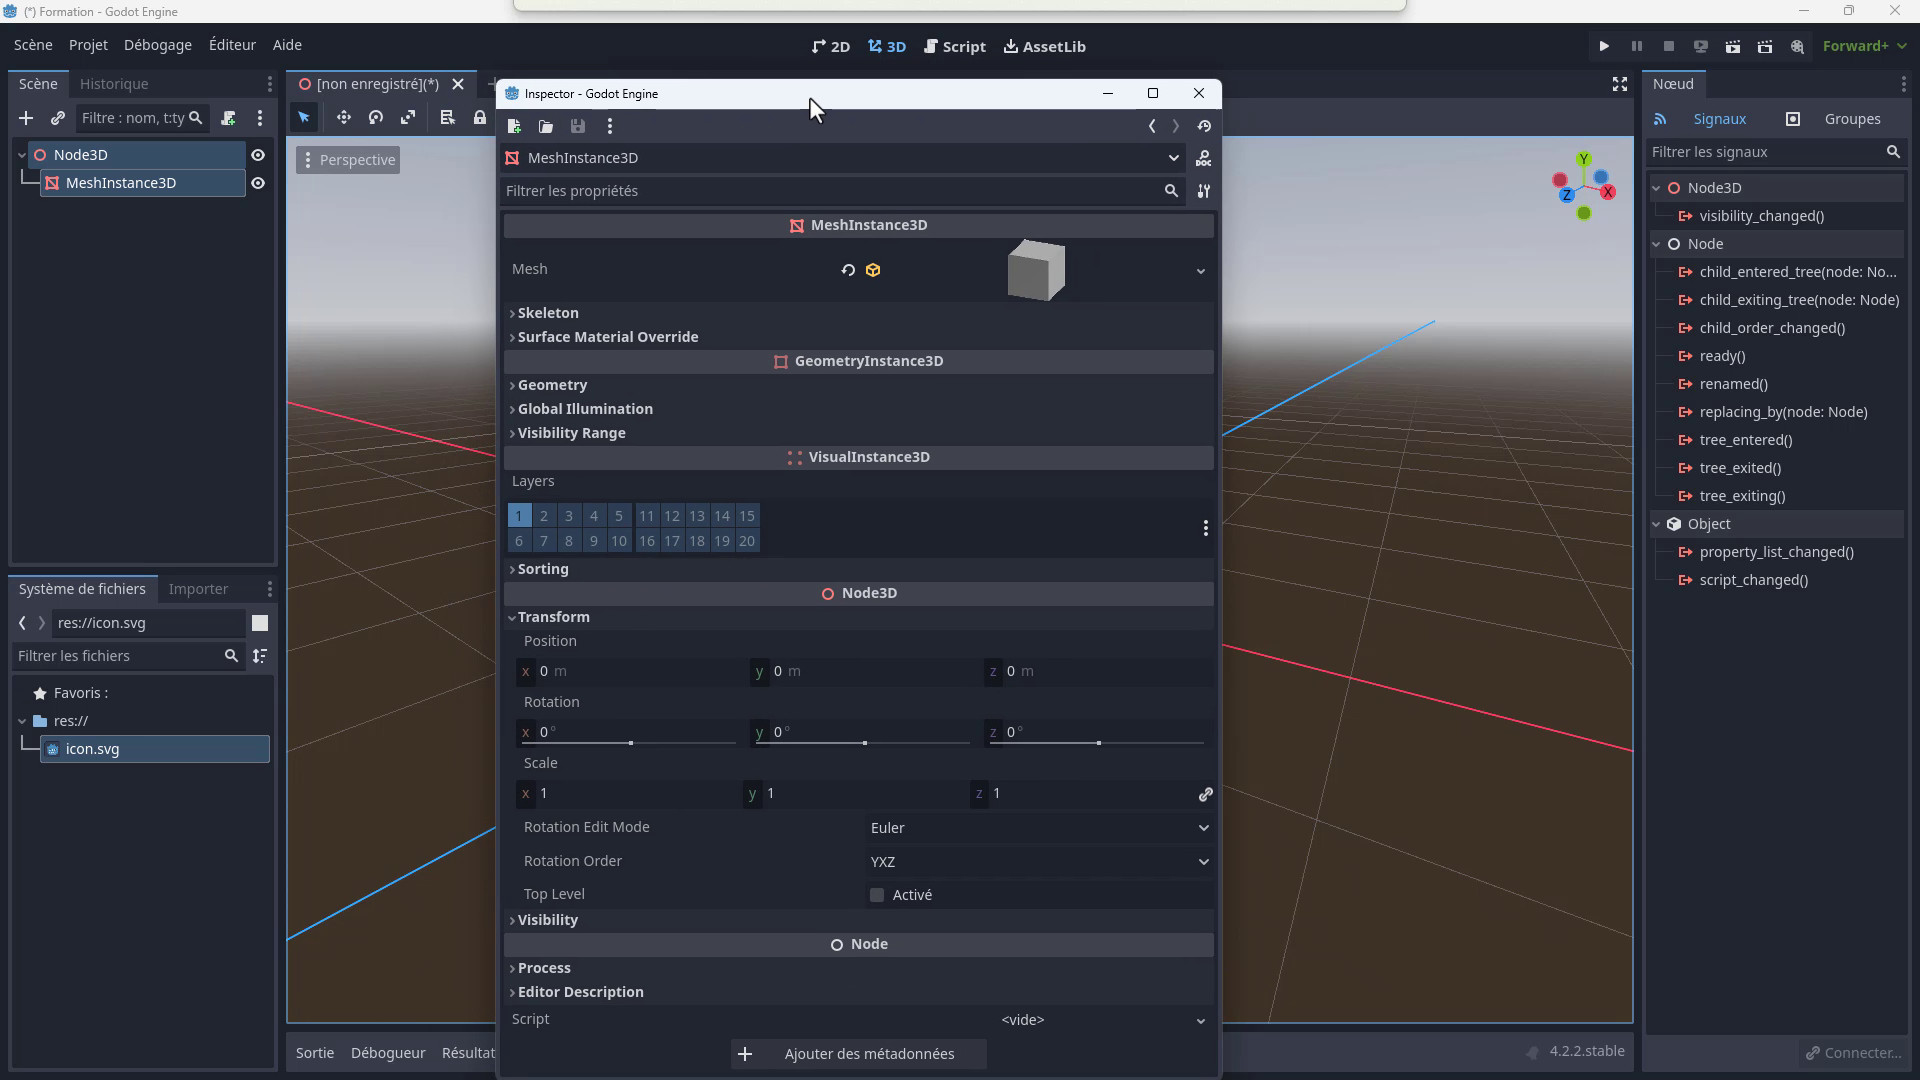Image resolution: width=1920 pixels, height=1080 pixels.
Task: Run the current scene icon
Action: point(1733,46)
